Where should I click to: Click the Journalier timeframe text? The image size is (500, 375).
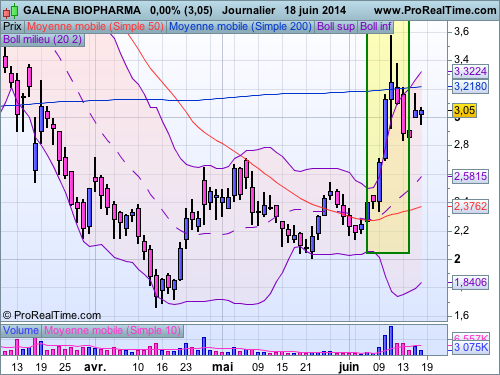pos(249,10)
